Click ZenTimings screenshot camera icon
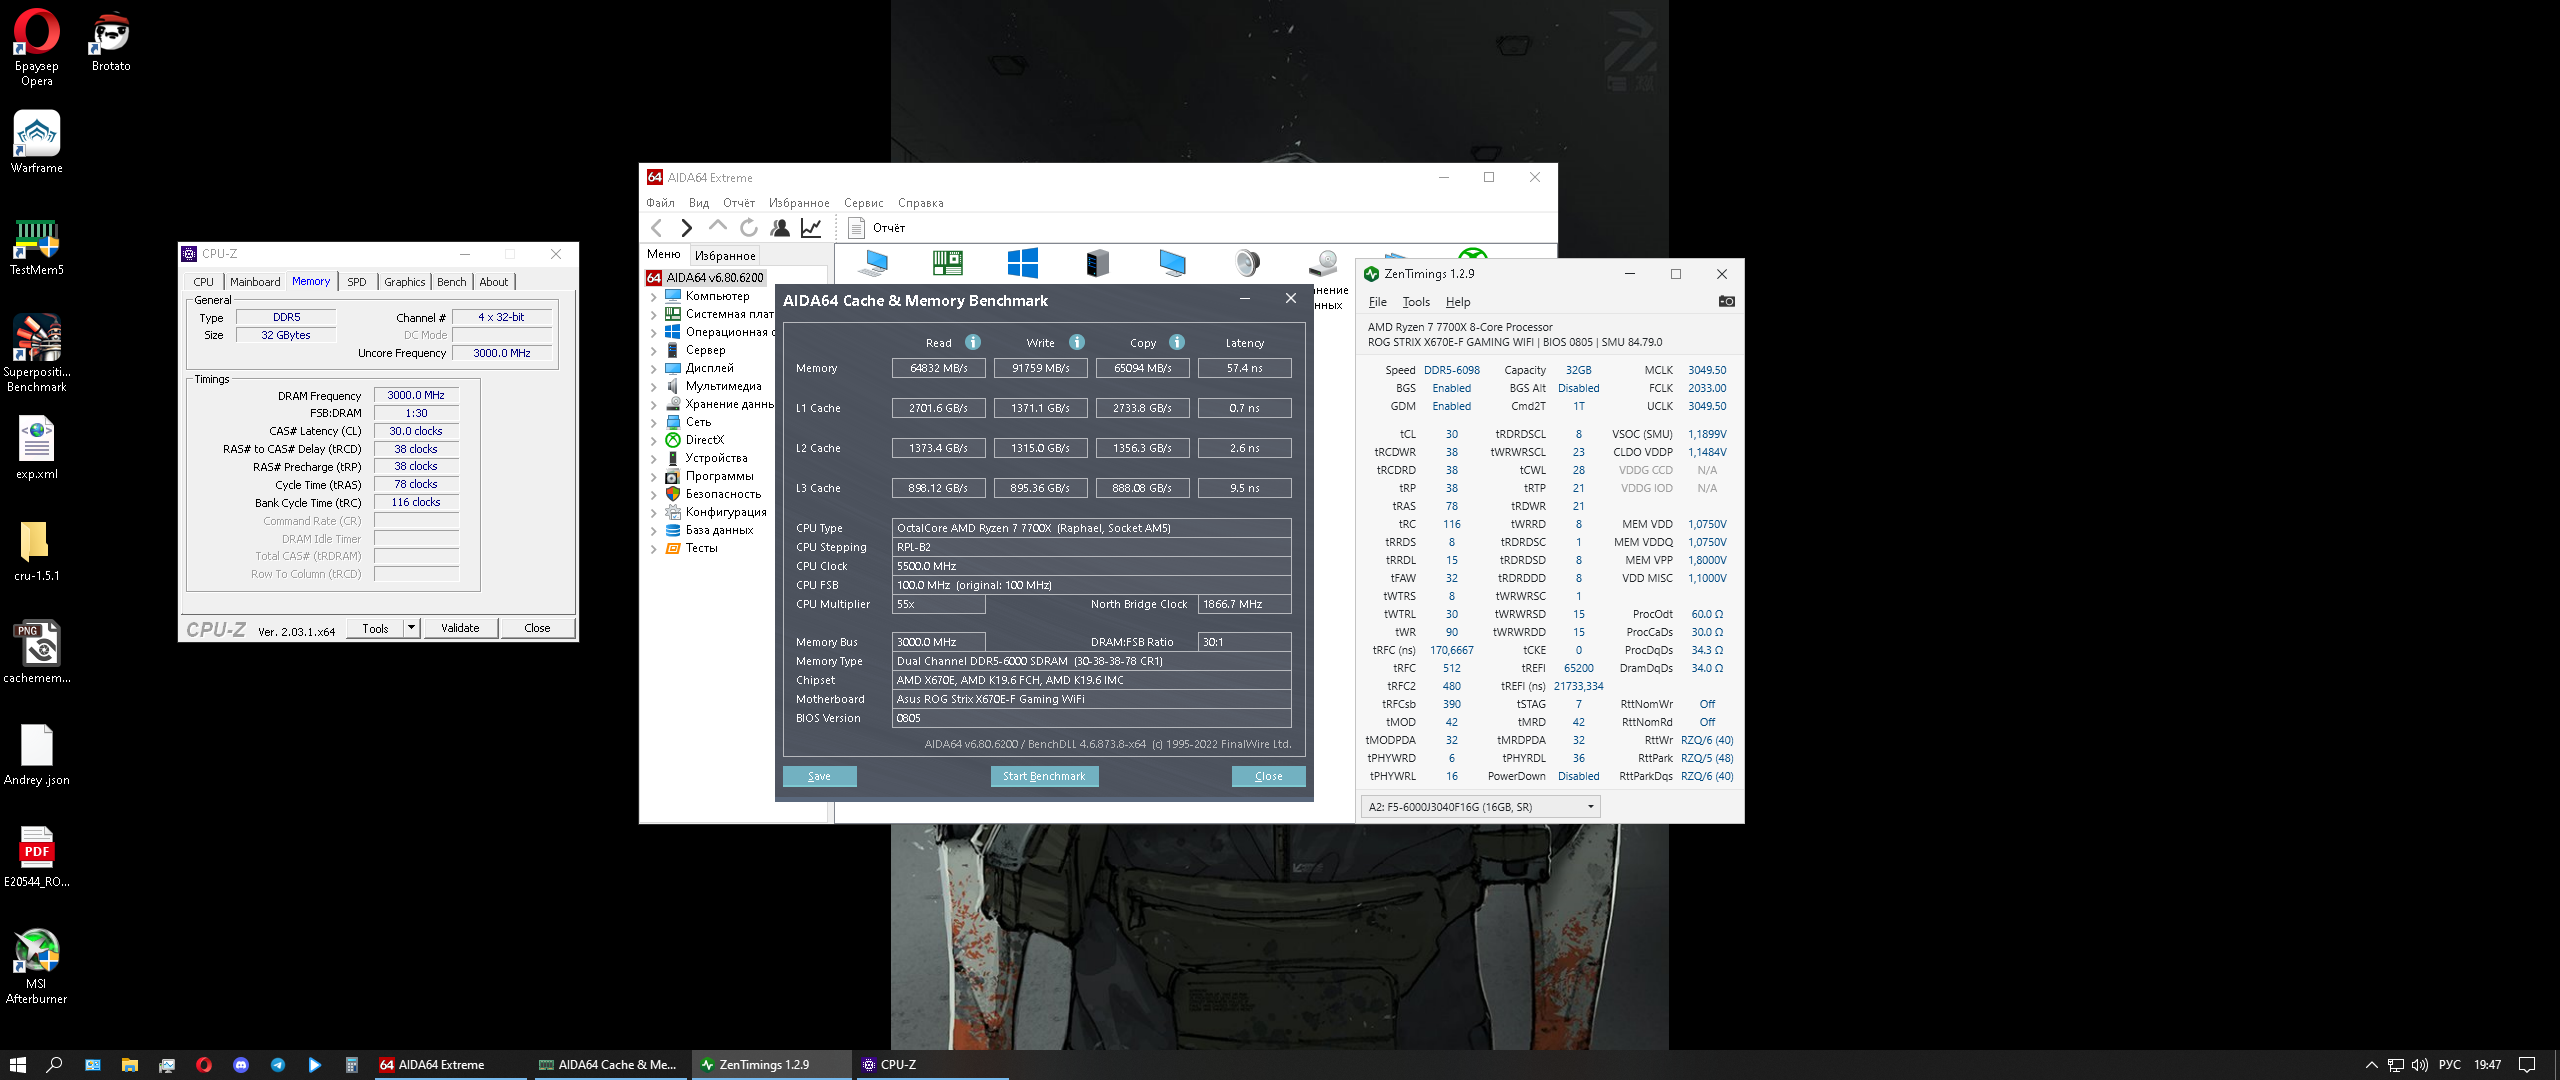This screenshot has height=1080, width=2560. coord(1726,301)
